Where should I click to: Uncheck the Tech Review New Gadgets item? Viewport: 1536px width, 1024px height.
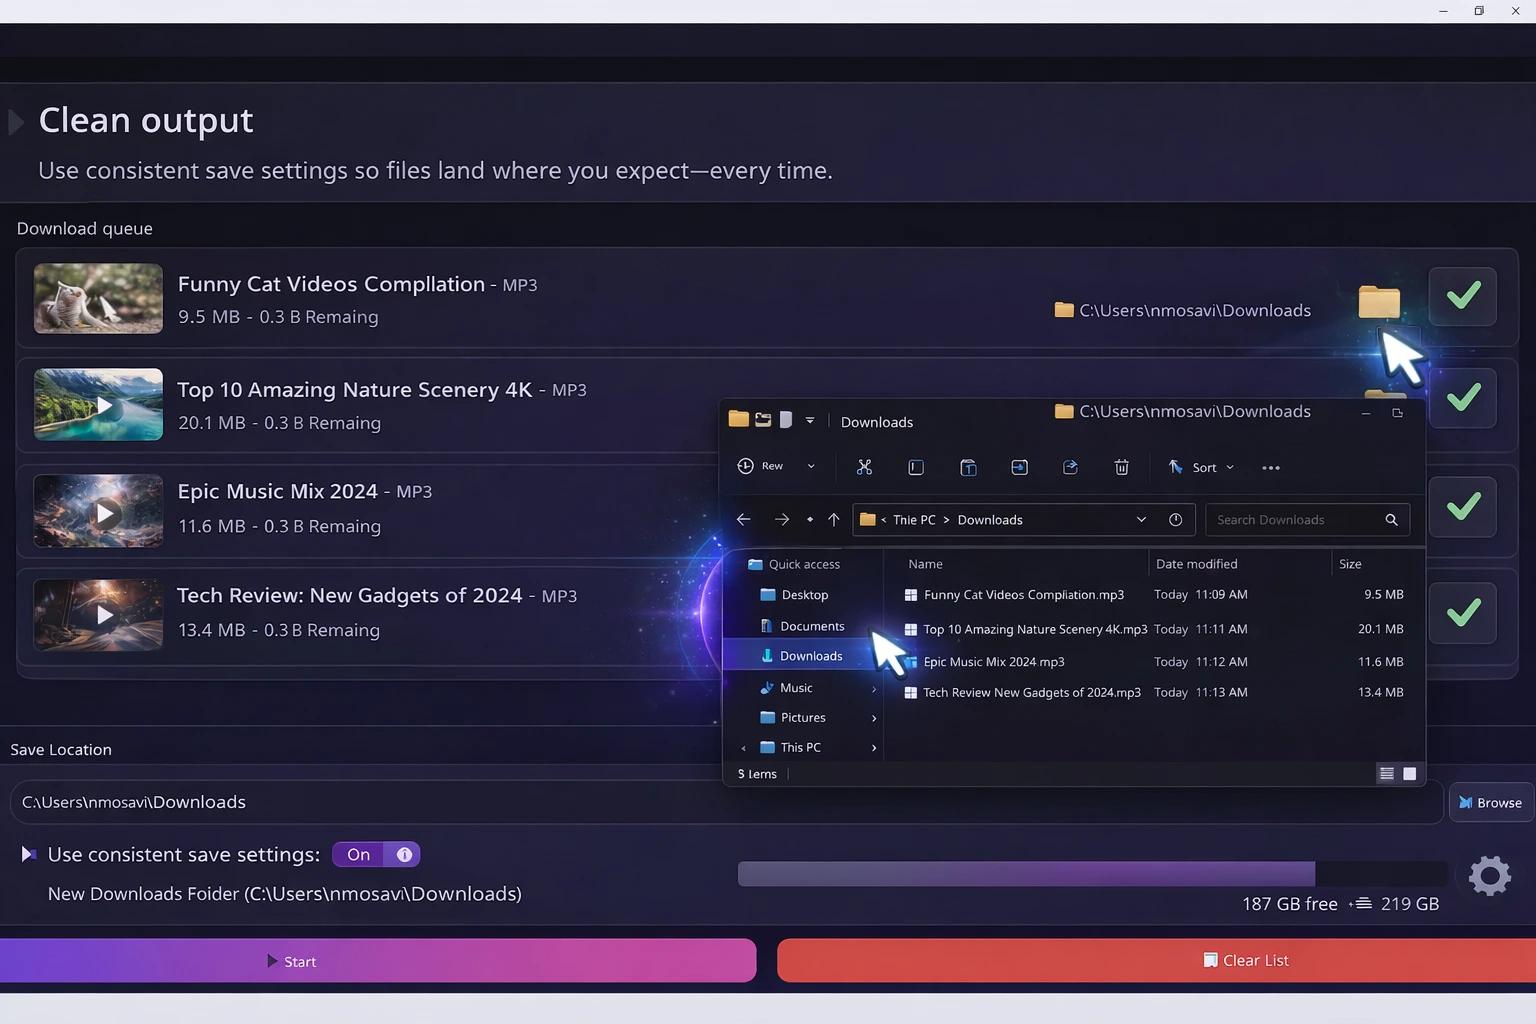coord(1463,613)
